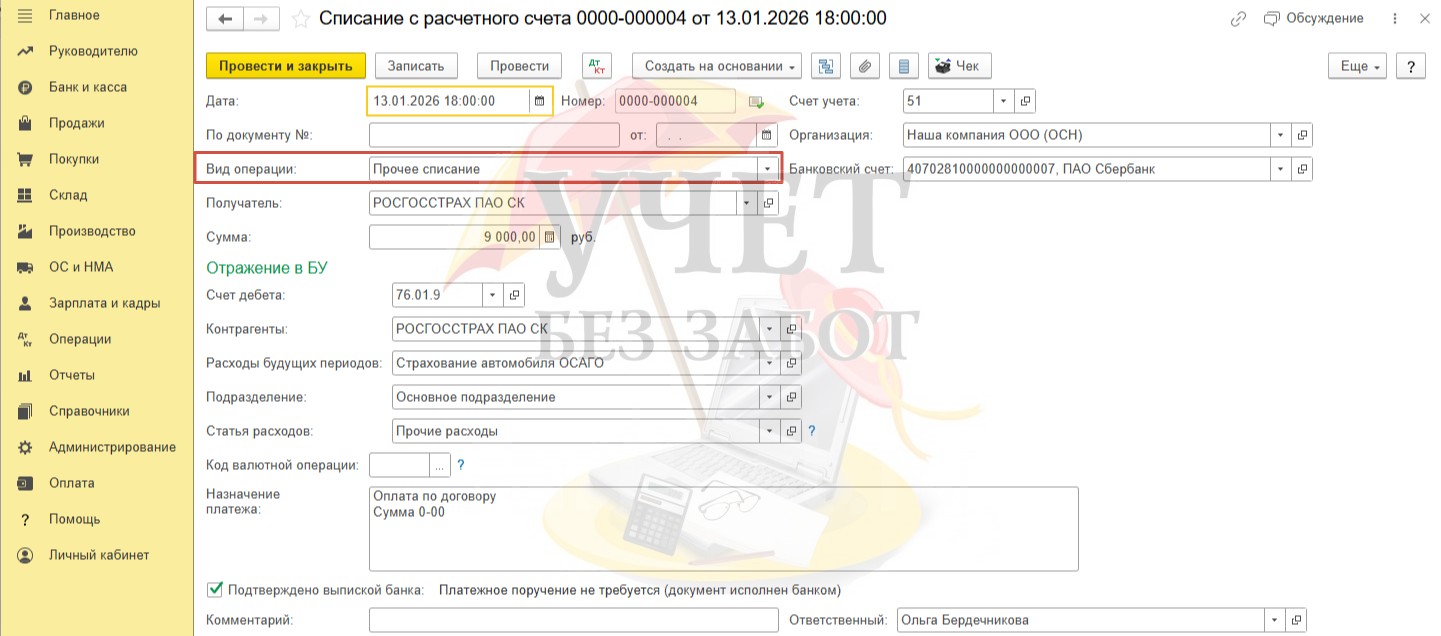Click the Отчеты chart icon
Image resolution: width=1441 pixels, height=636 pixels.
coord(25,375)
